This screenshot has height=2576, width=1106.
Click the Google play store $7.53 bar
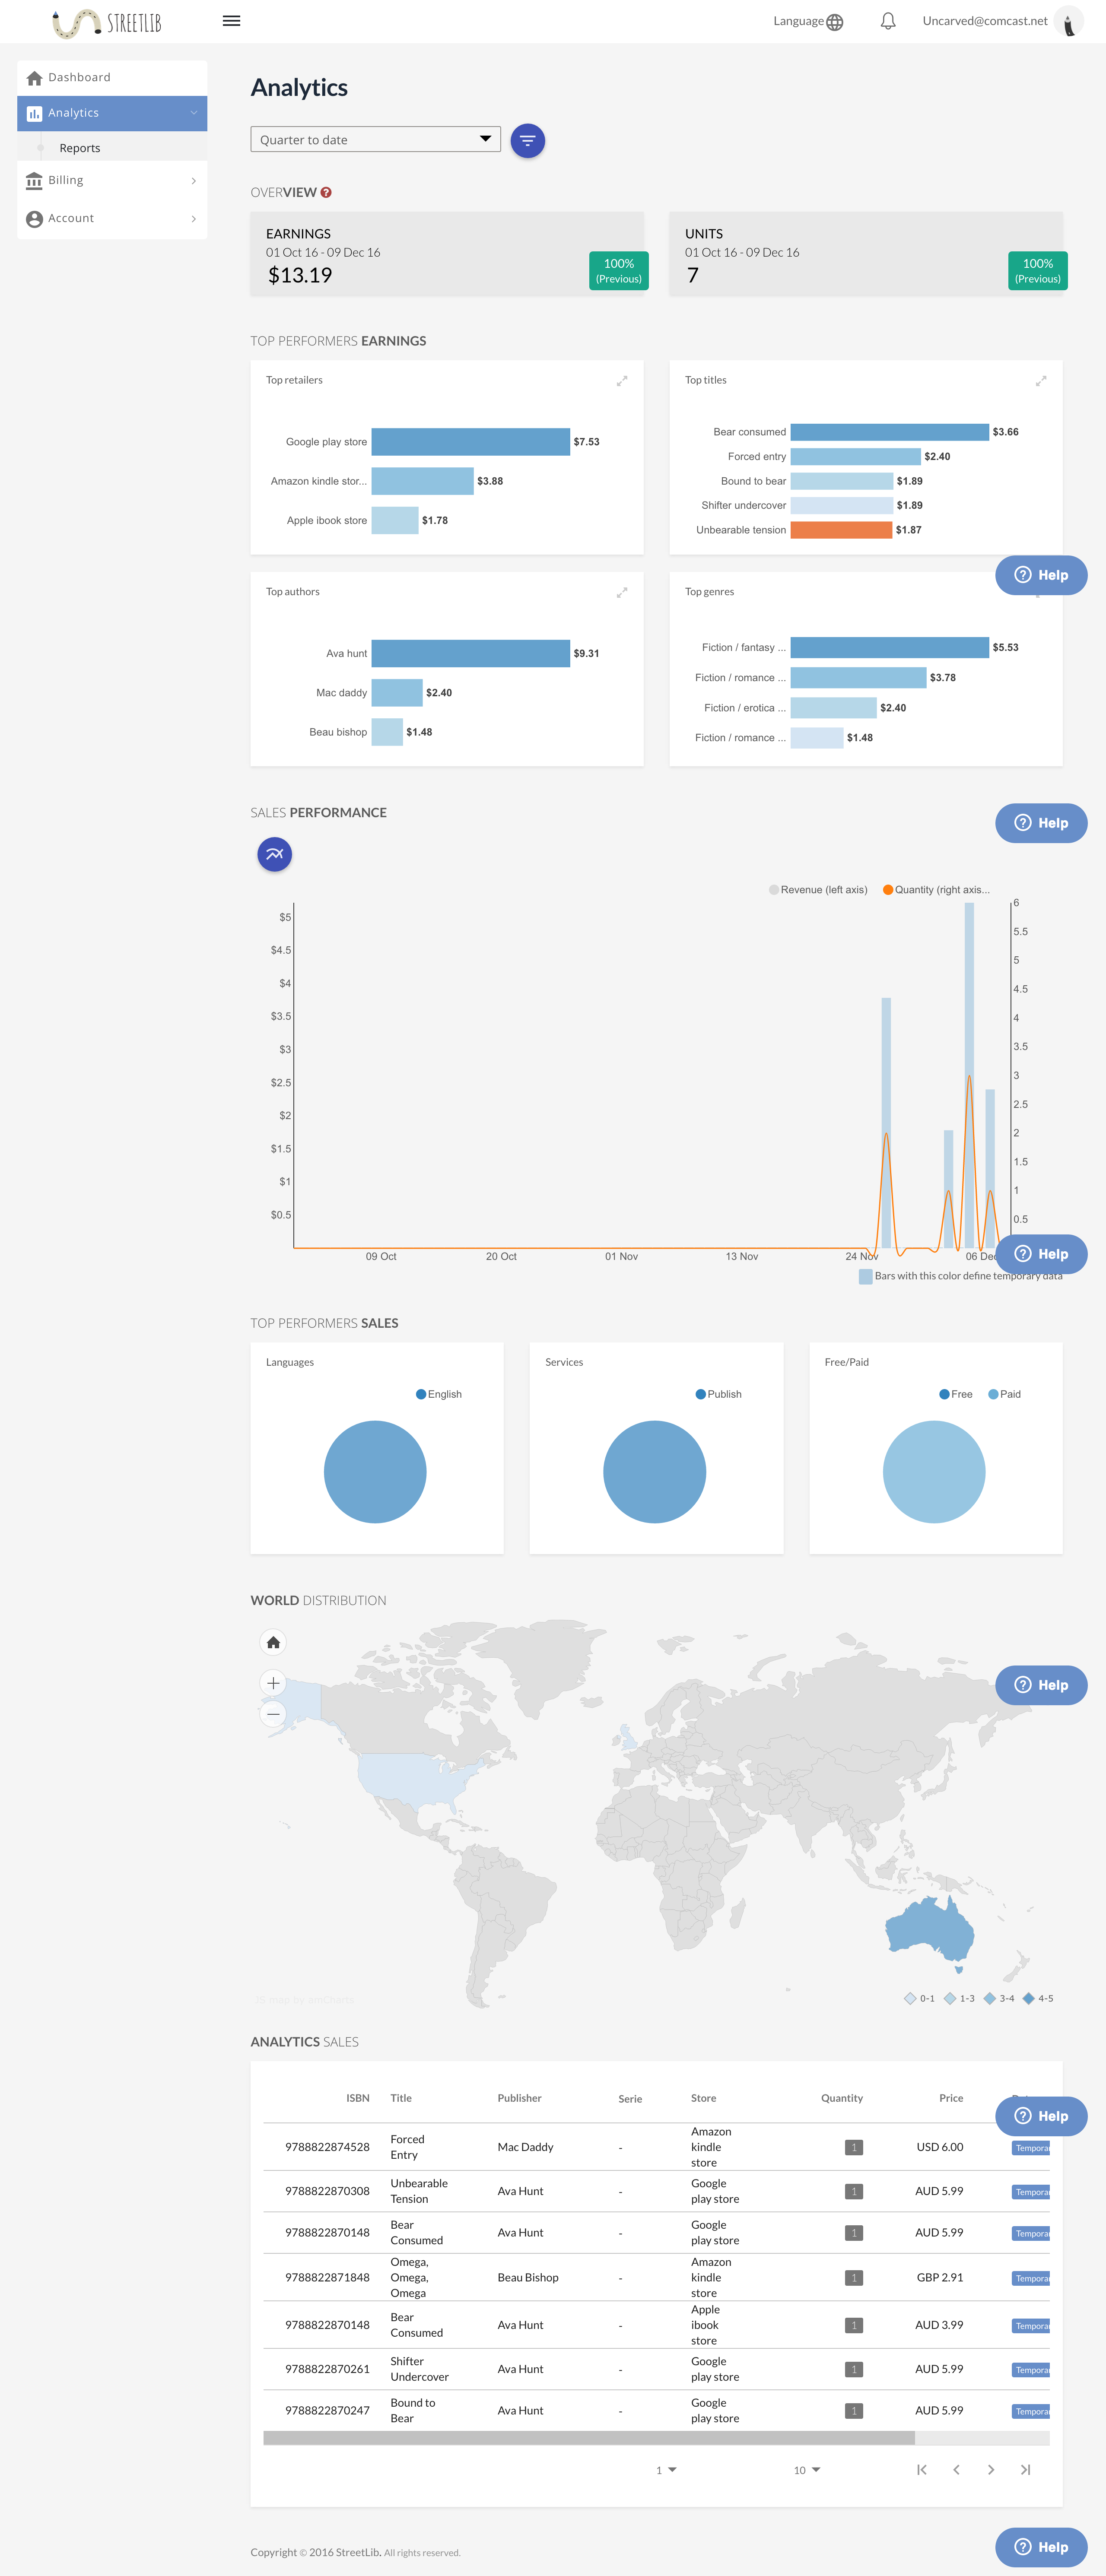coord(470,442)
